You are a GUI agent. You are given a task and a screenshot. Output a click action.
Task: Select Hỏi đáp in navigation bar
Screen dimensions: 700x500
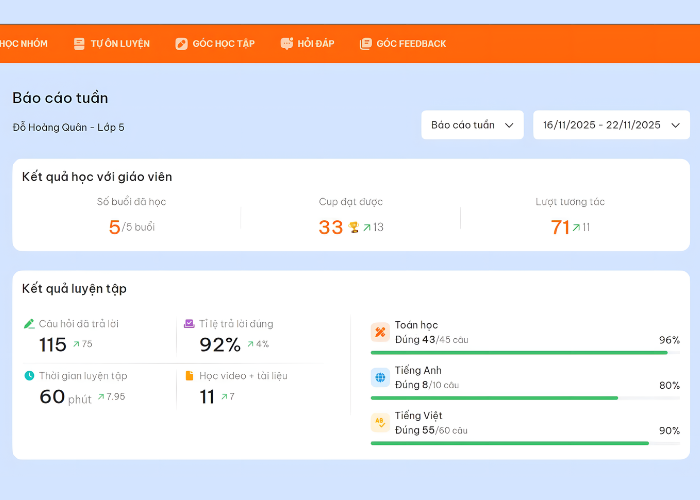point(315,44)
